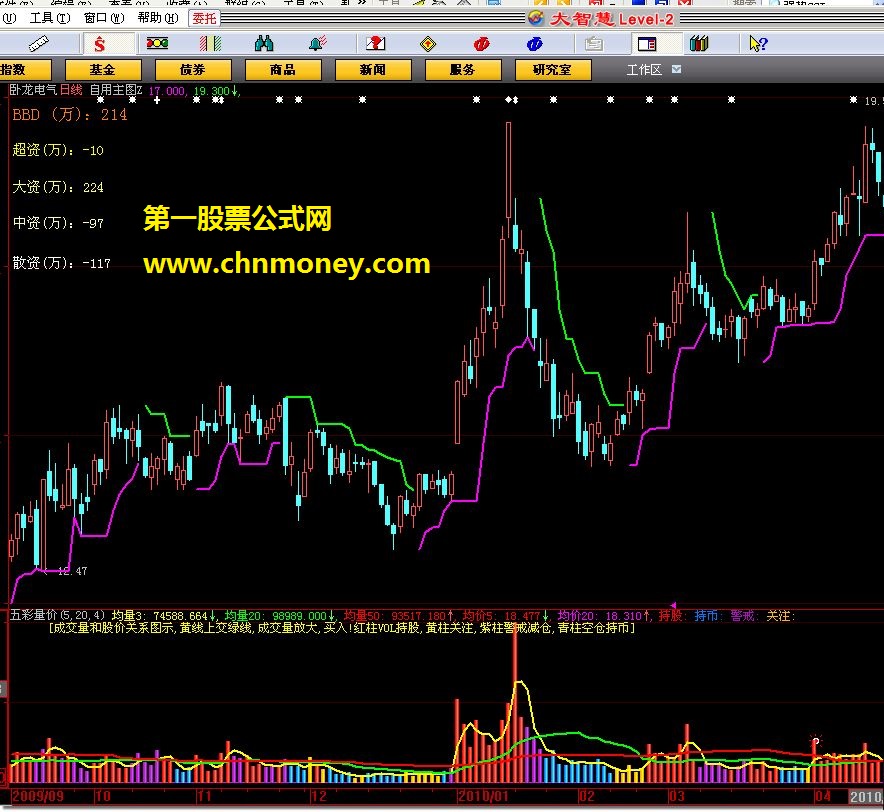Click the 超资(万): -10 value

[58, 150]
